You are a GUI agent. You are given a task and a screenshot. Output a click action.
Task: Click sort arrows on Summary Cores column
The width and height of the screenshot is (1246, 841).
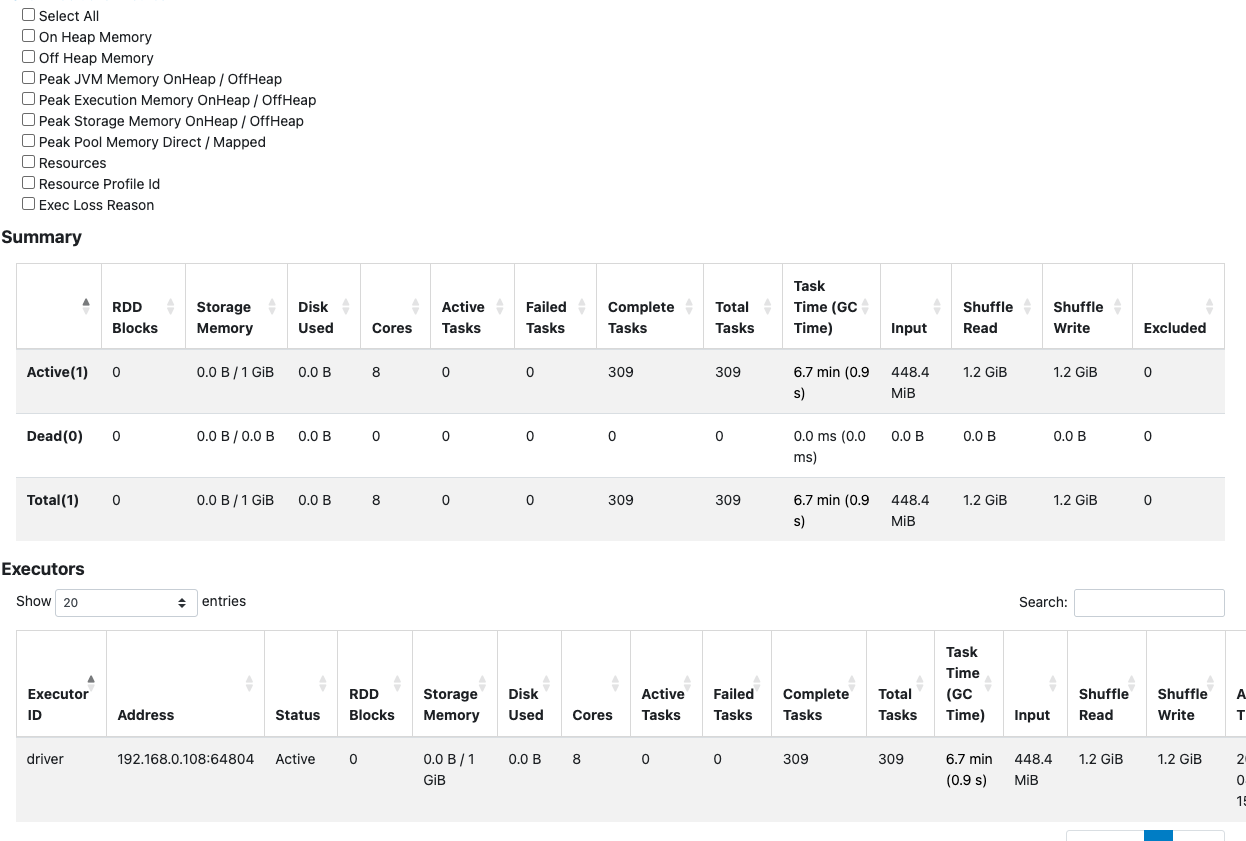point(415,307)
